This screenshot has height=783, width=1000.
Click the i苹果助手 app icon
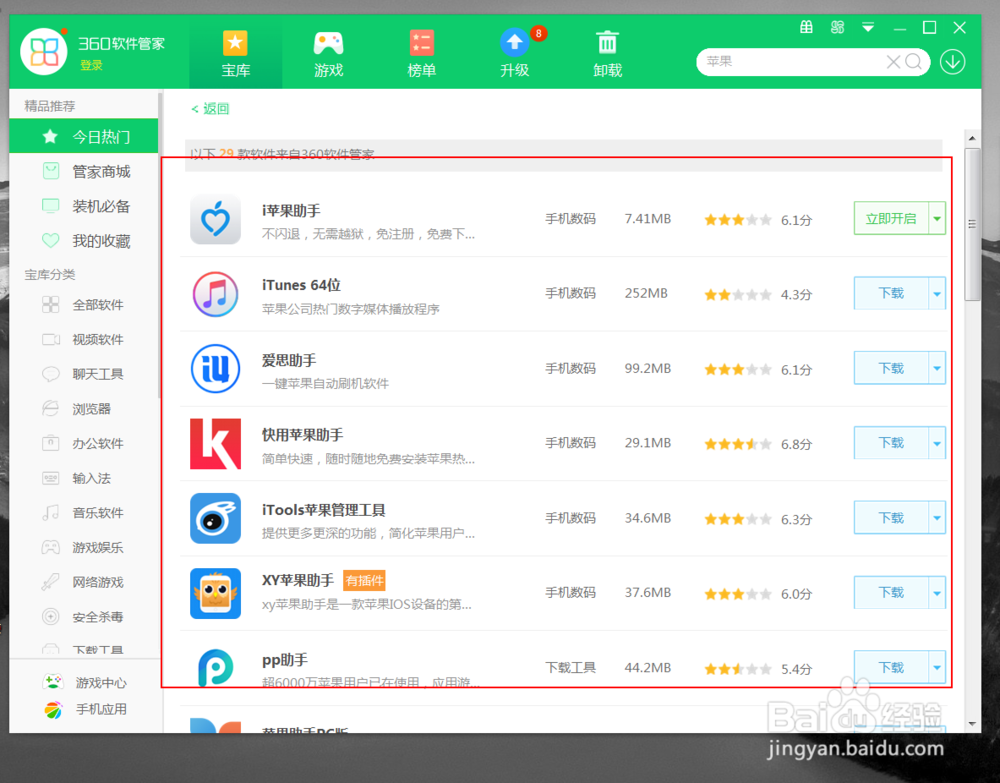(x=216, y=219)
